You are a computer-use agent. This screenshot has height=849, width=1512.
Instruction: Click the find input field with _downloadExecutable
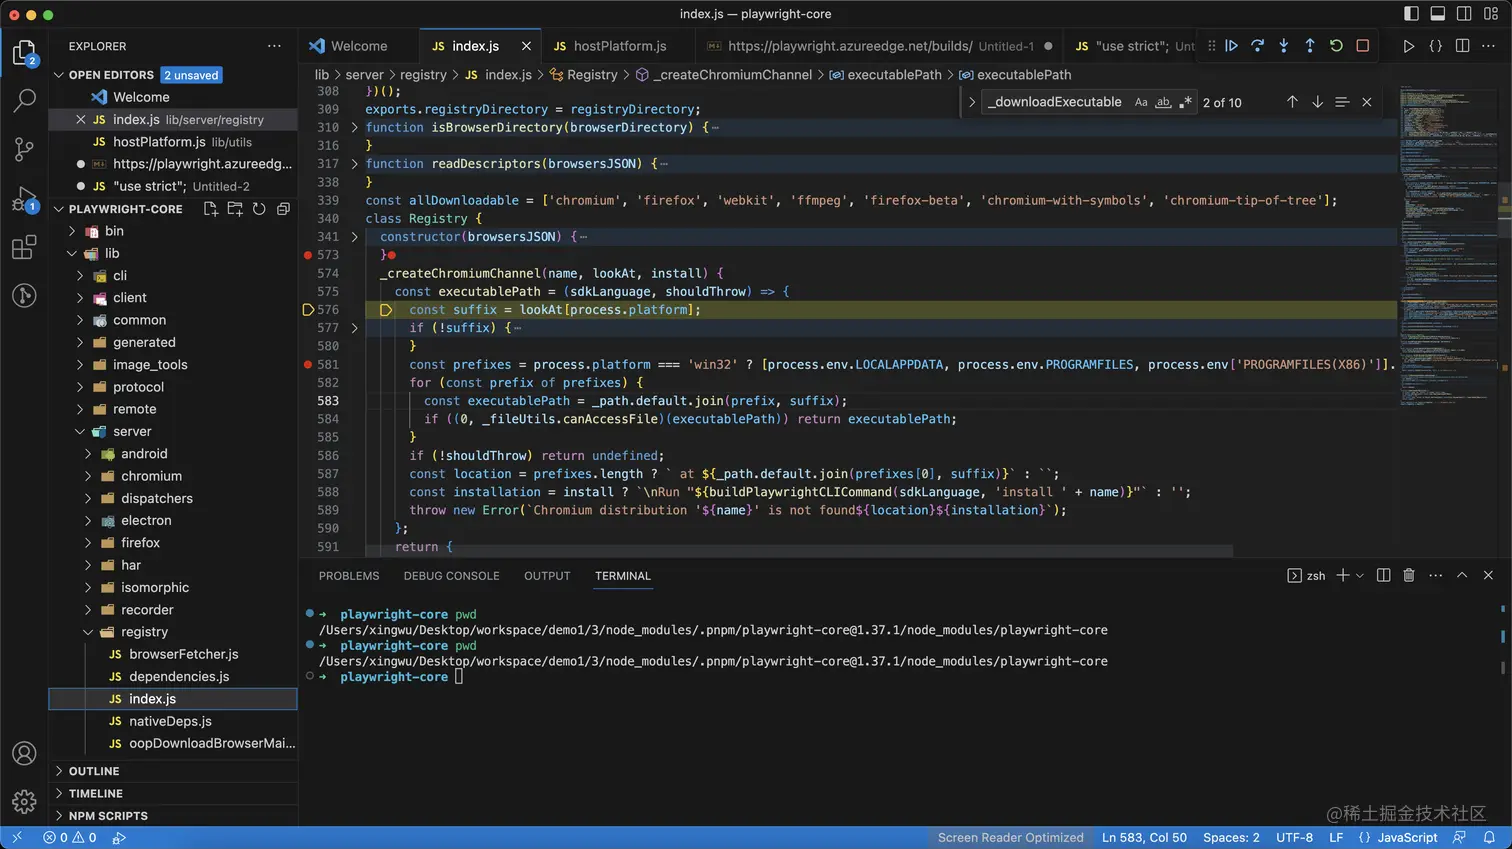tap(1055, 102)
